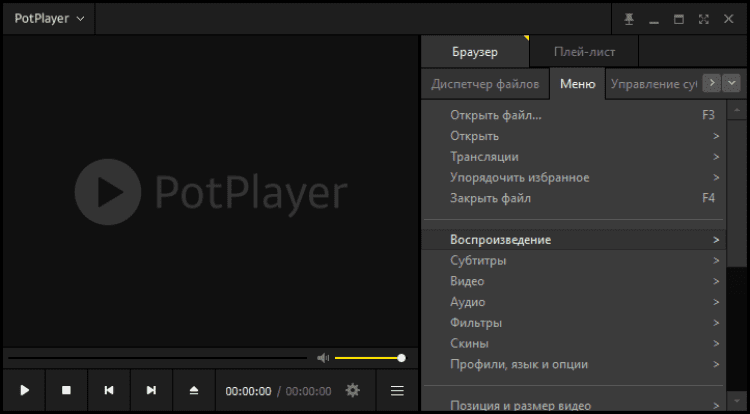Image resolution: width=750 pixels, height=414 pixels.
Task: Click the Play button
Action: [x=24, y=391]
